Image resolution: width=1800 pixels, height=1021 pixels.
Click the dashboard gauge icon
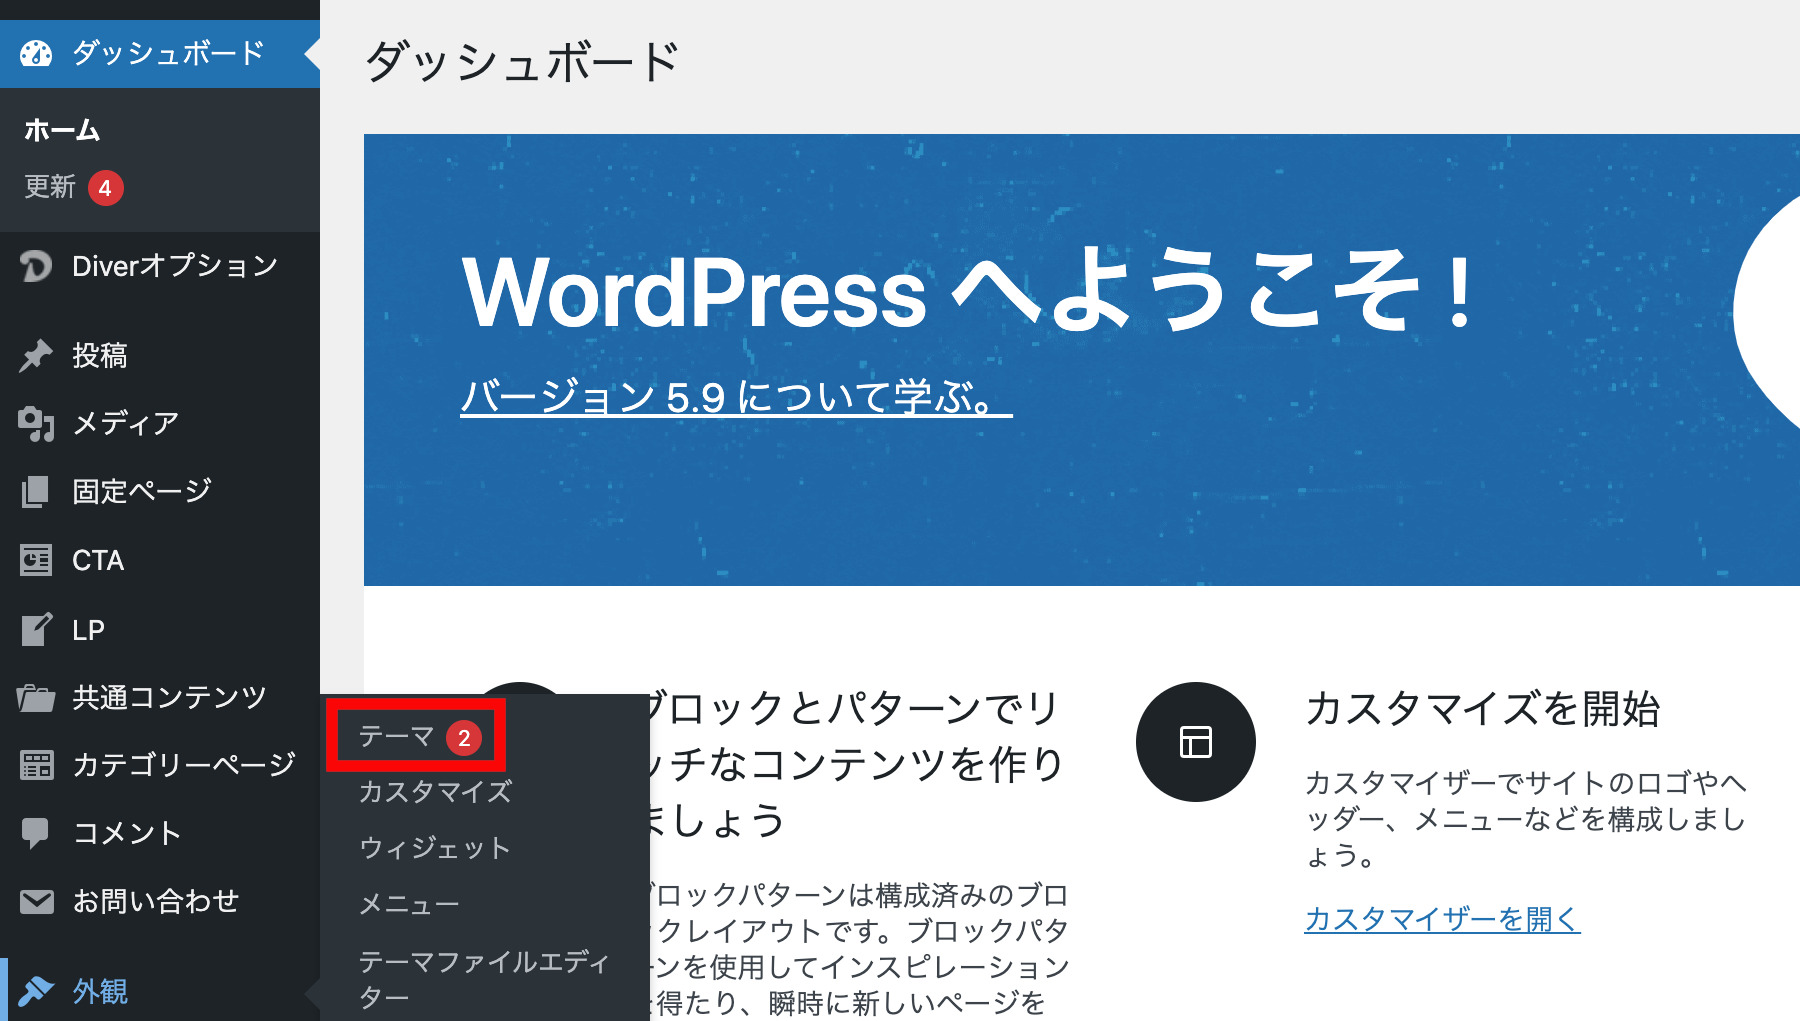click(x=36, y=54)
